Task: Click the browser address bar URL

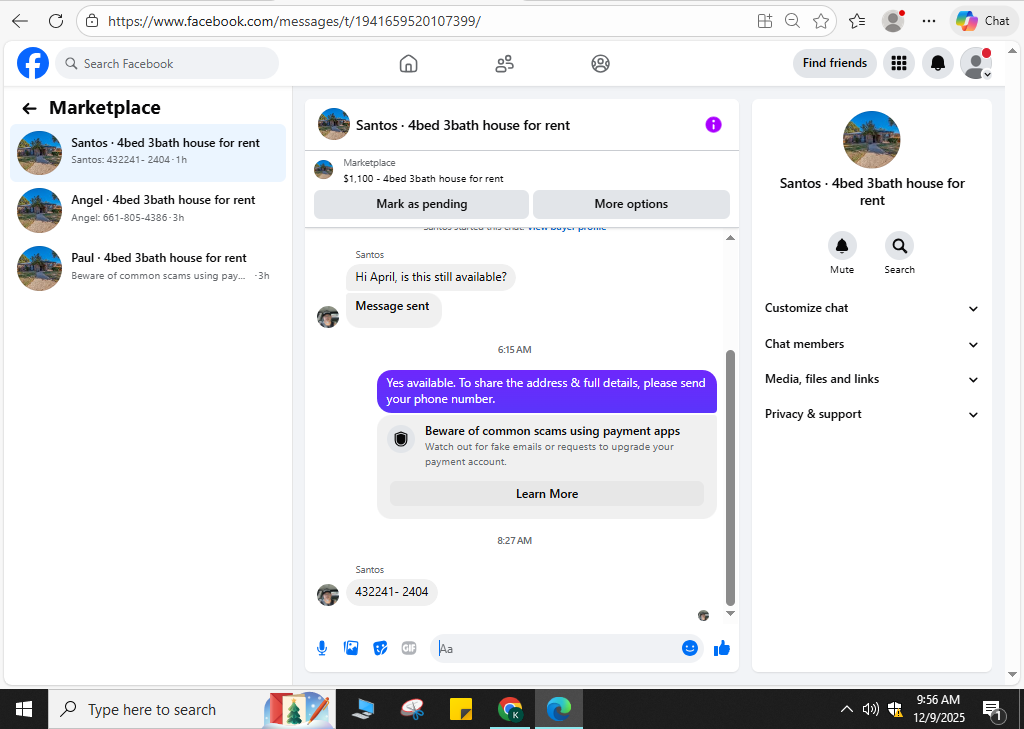Action: tap(294, 21)
